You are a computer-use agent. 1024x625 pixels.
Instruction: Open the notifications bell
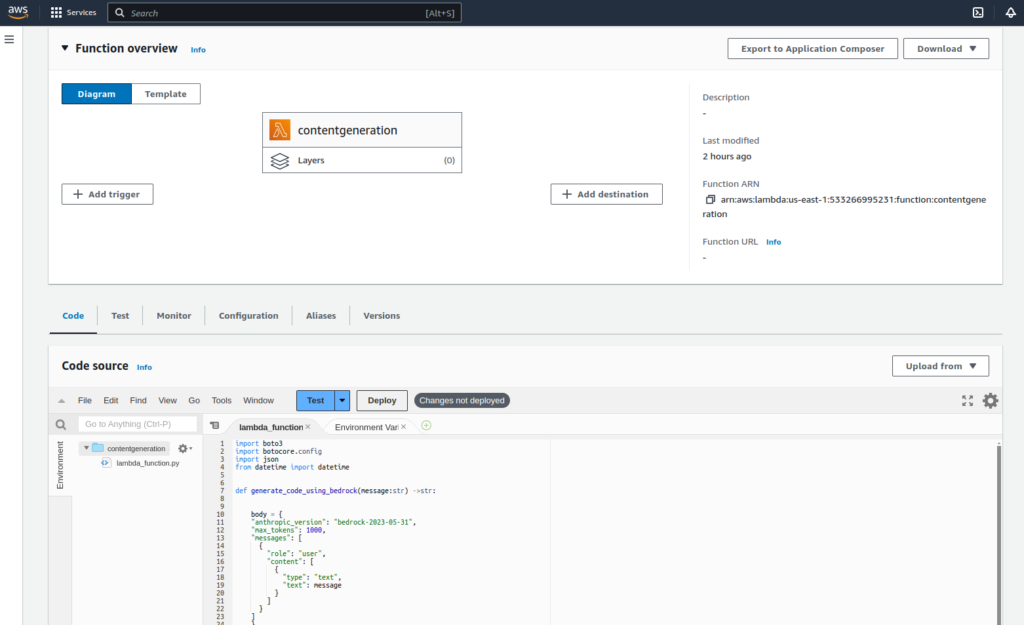(x=1010, y=12)
